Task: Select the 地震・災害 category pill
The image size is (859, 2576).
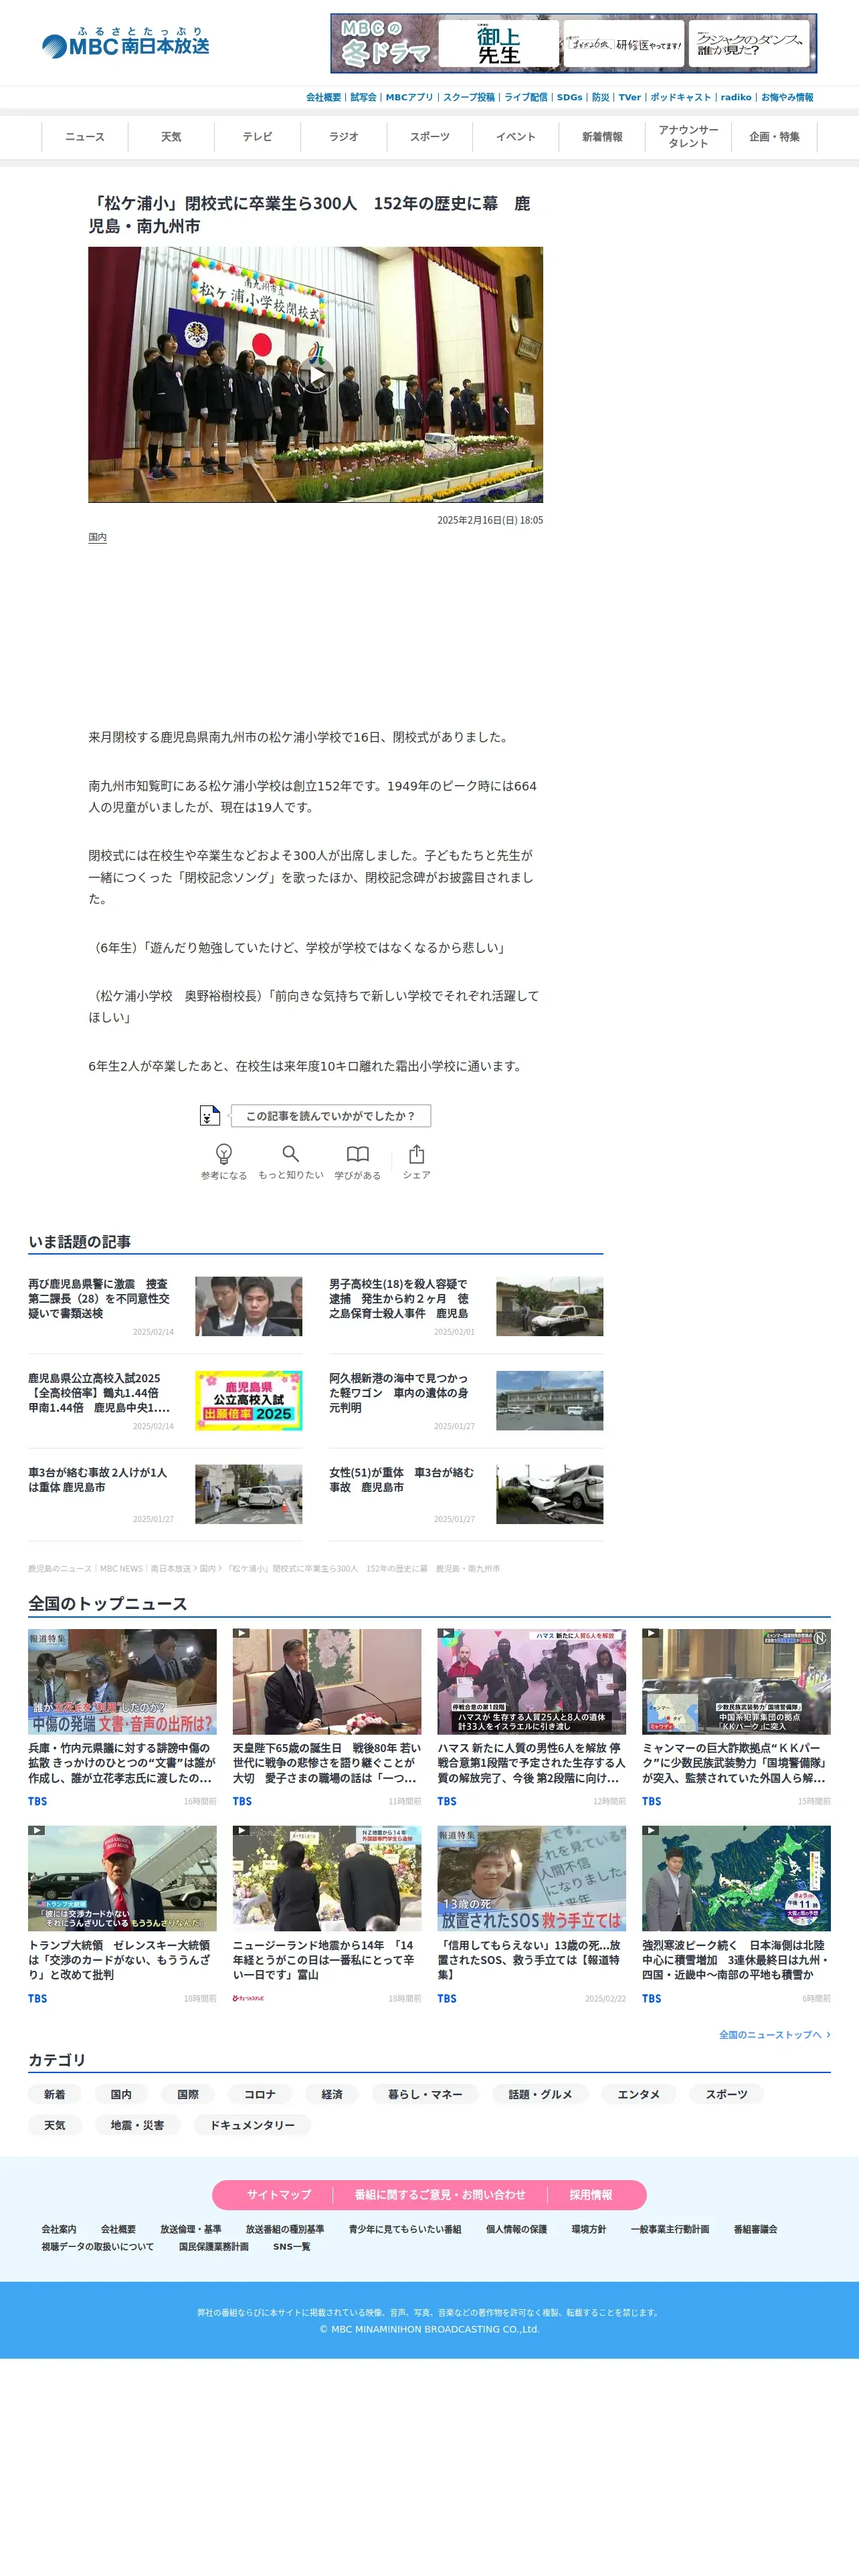Action: (137, 2125)
